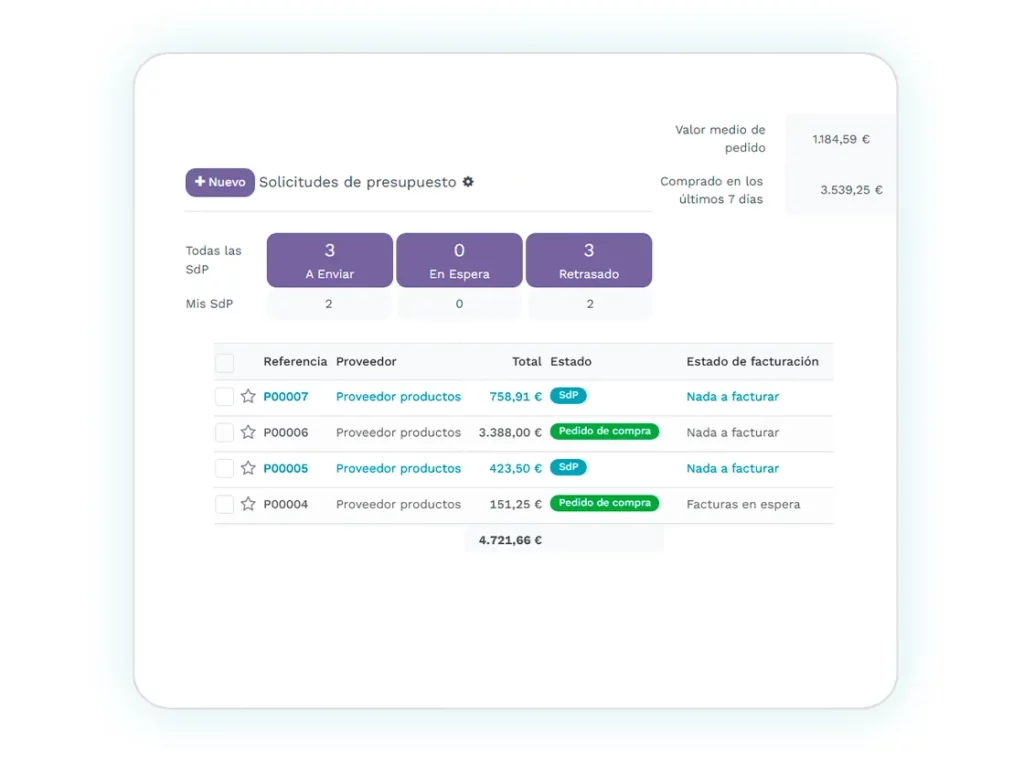Viewport: 1024px width, 768px height.
Task: Open the gear settings next to Solicitudes de presupuesto
Action: [x=468, y=182]
